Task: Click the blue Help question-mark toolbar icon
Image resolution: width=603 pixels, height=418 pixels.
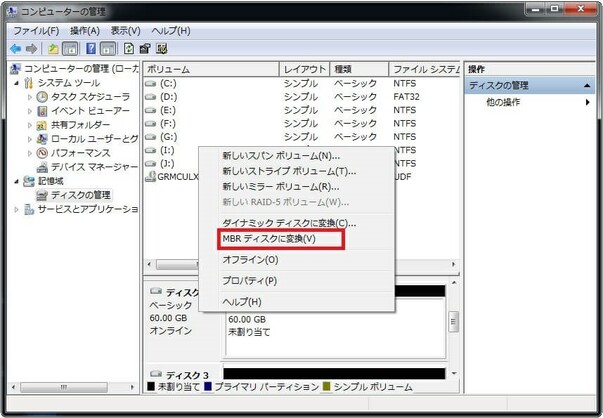Action: (91, 49)
